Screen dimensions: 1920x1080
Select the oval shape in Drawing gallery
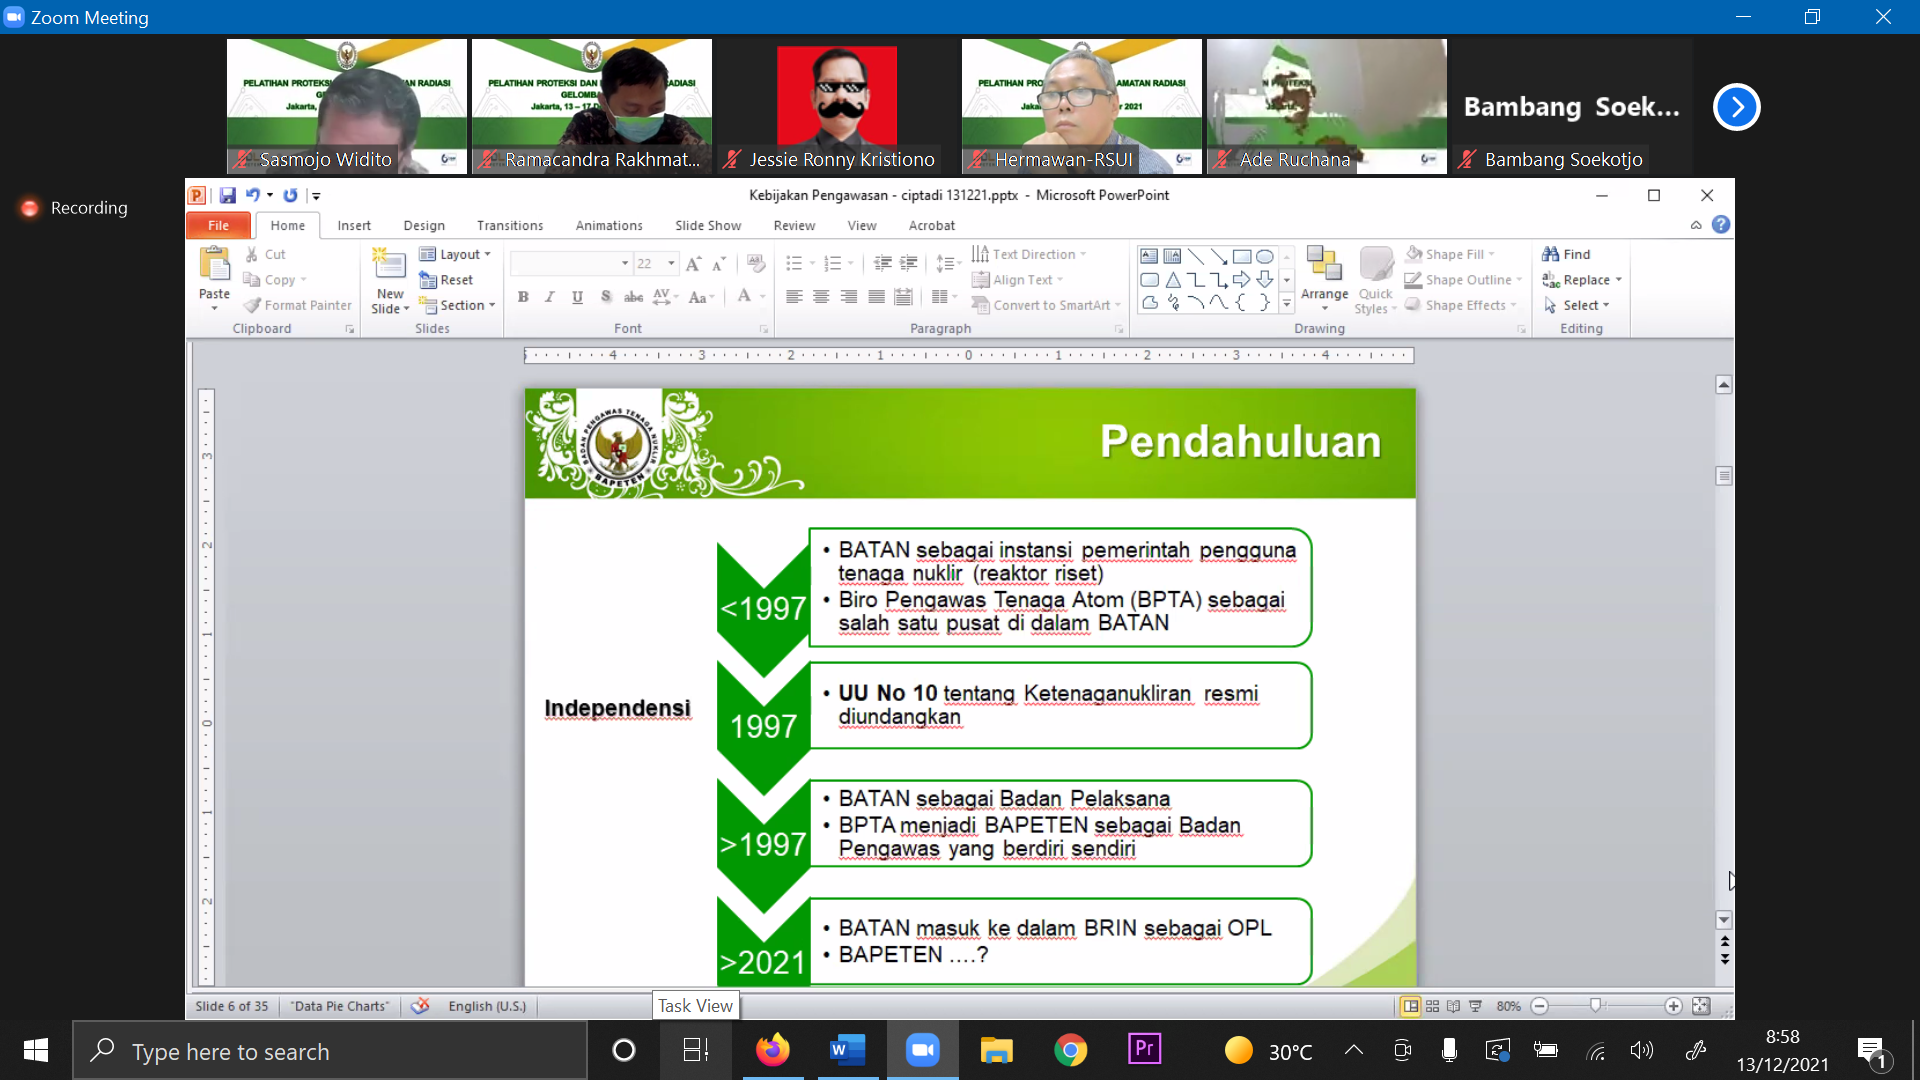coord(1264,256)
